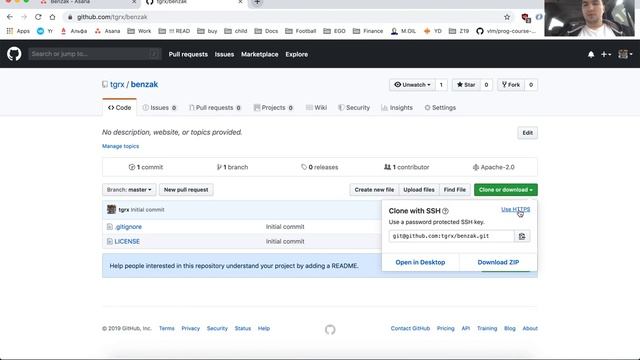Select the SSH clone URL field
The width and height of the screenshot is (640, 360).
[x=451, y=236]
